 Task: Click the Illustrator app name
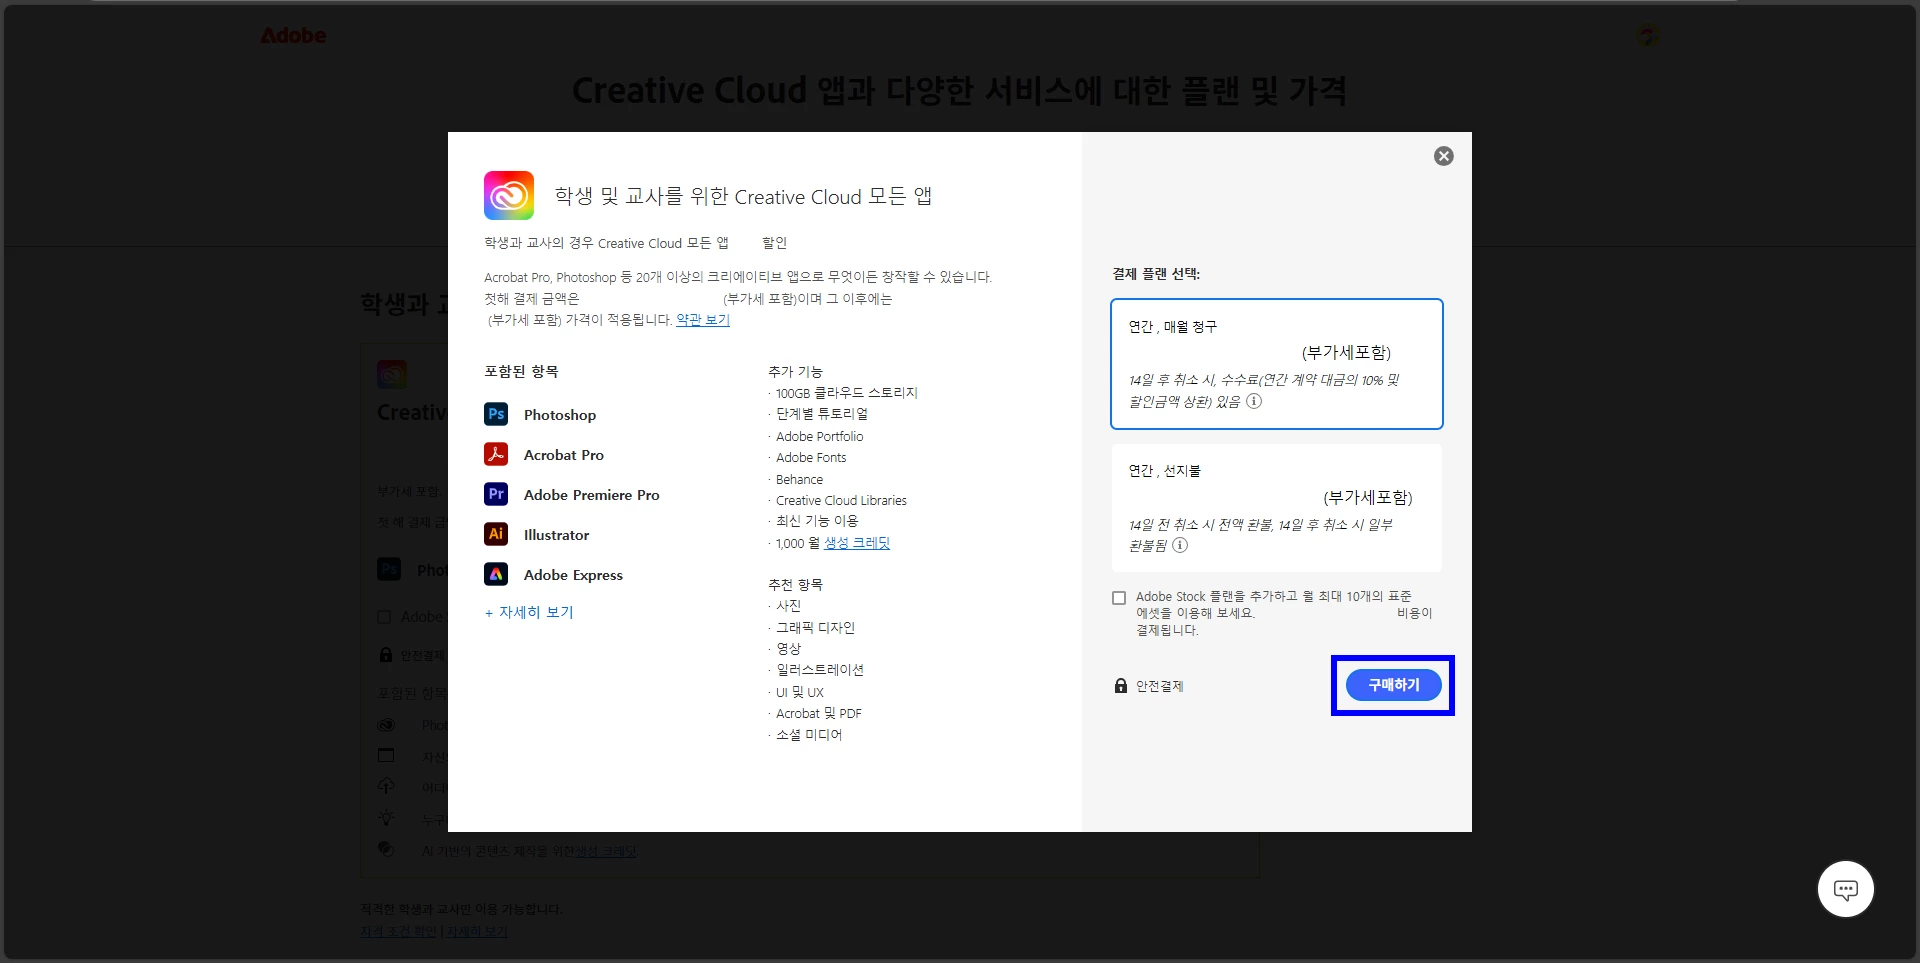point(557,535)
